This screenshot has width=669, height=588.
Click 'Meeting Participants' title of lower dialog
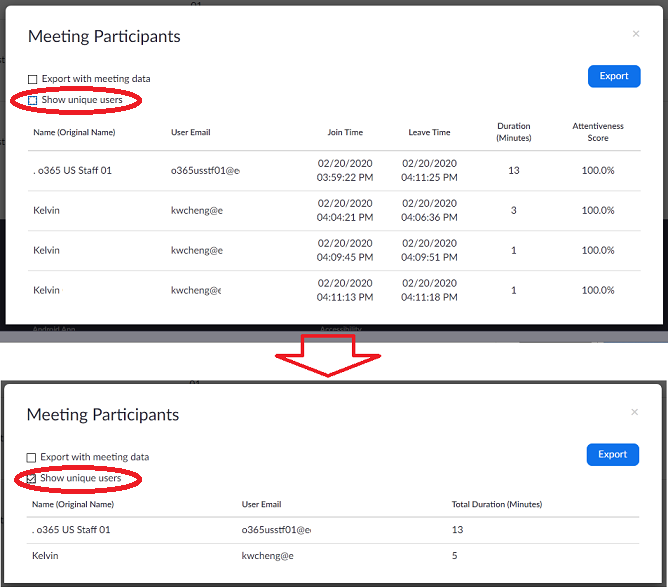click(103, 415)
